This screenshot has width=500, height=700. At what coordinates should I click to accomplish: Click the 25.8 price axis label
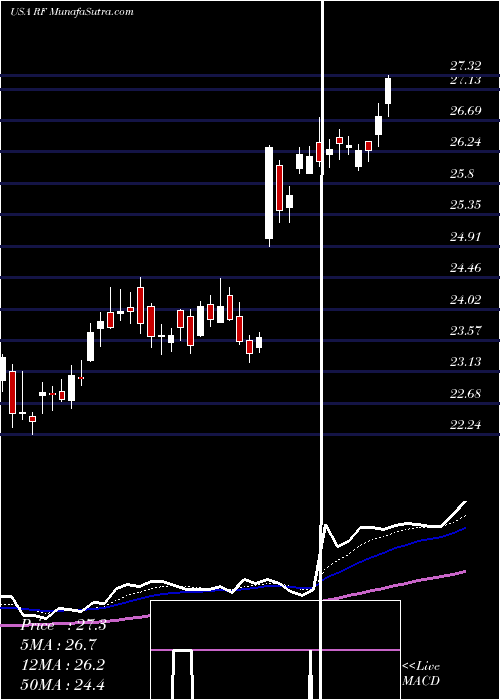(462, 174)
